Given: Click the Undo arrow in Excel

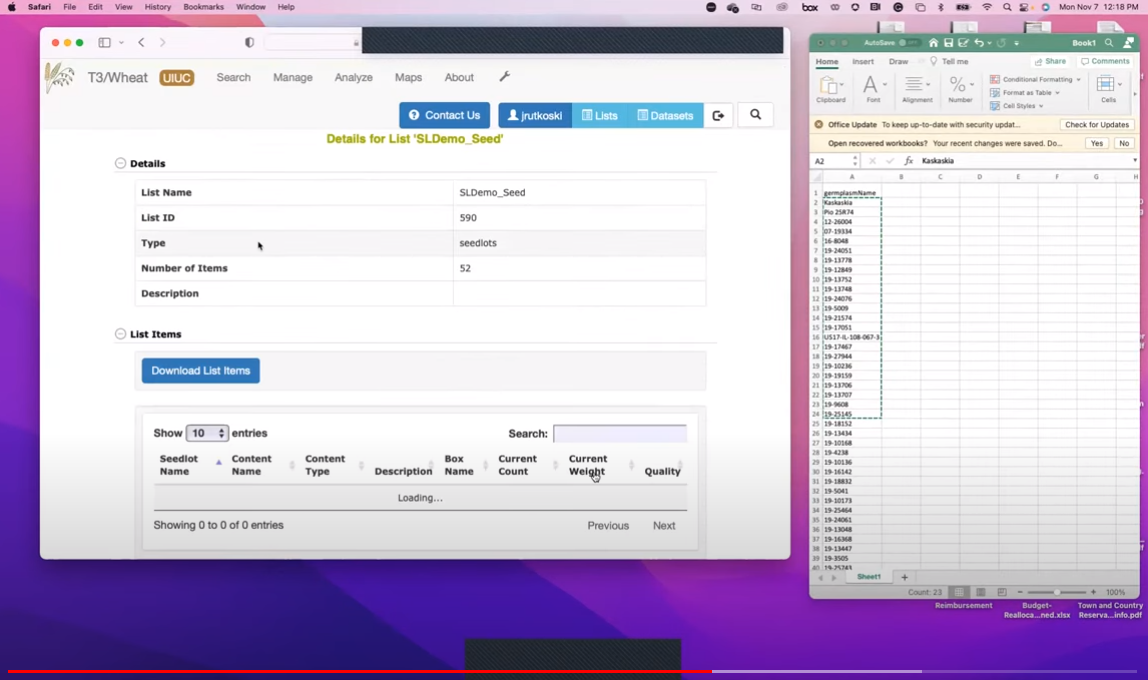Looking at the screenshot, I should click(x=978, y=43).
